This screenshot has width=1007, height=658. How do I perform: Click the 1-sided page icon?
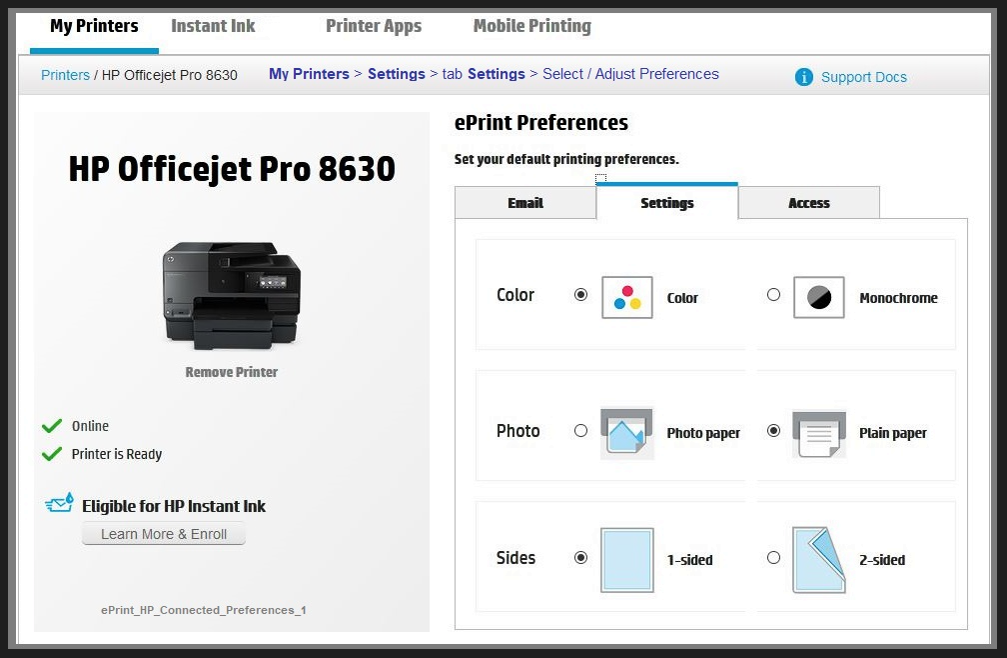(627, 559)
